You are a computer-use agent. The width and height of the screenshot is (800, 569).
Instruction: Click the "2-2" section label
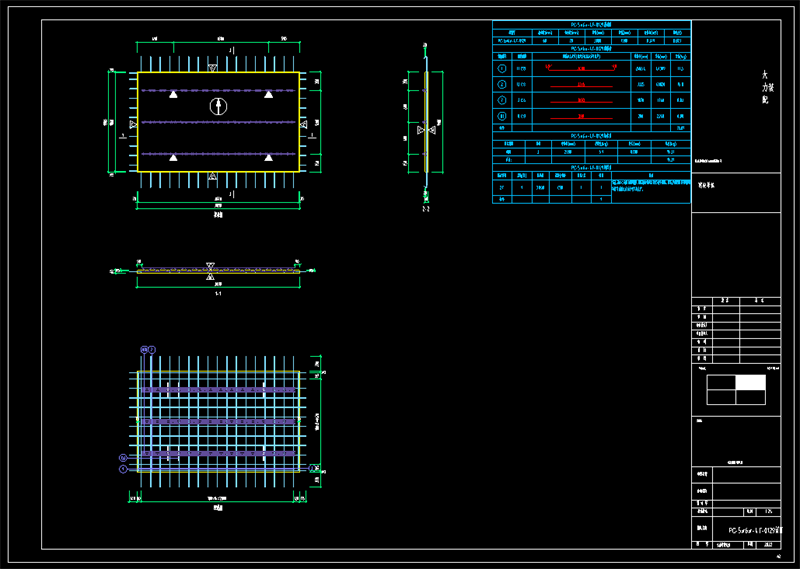click(426, 209)
